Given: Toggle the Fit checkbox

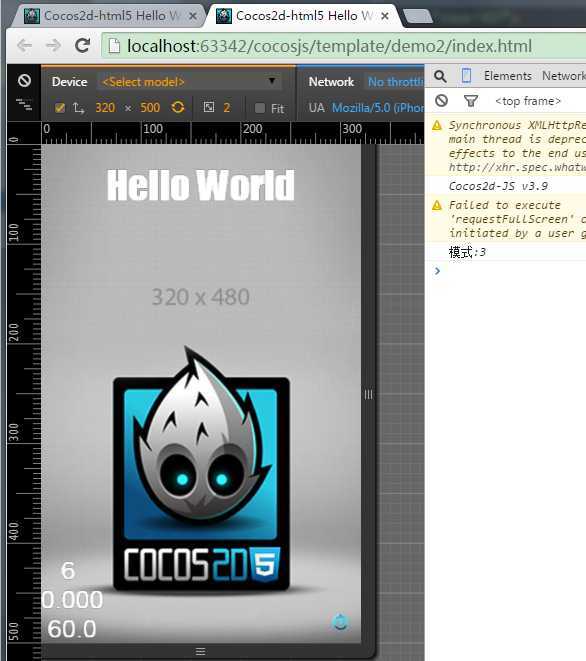Looking at the screenshot, I should tap(260, 109).
